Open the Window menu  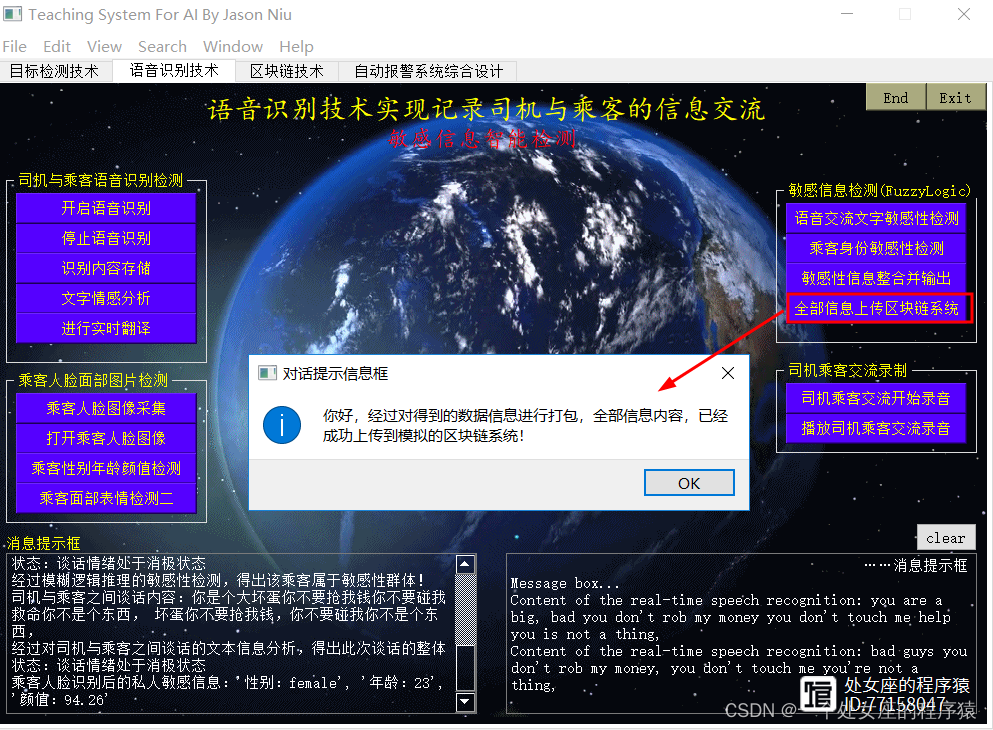[233, 46]
